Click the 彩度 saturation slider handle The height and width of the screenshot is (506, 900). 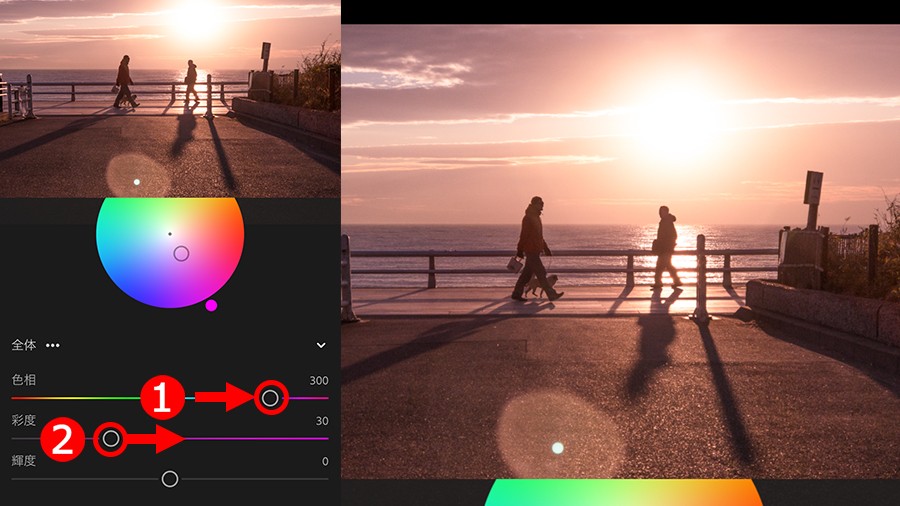point(111,439)
